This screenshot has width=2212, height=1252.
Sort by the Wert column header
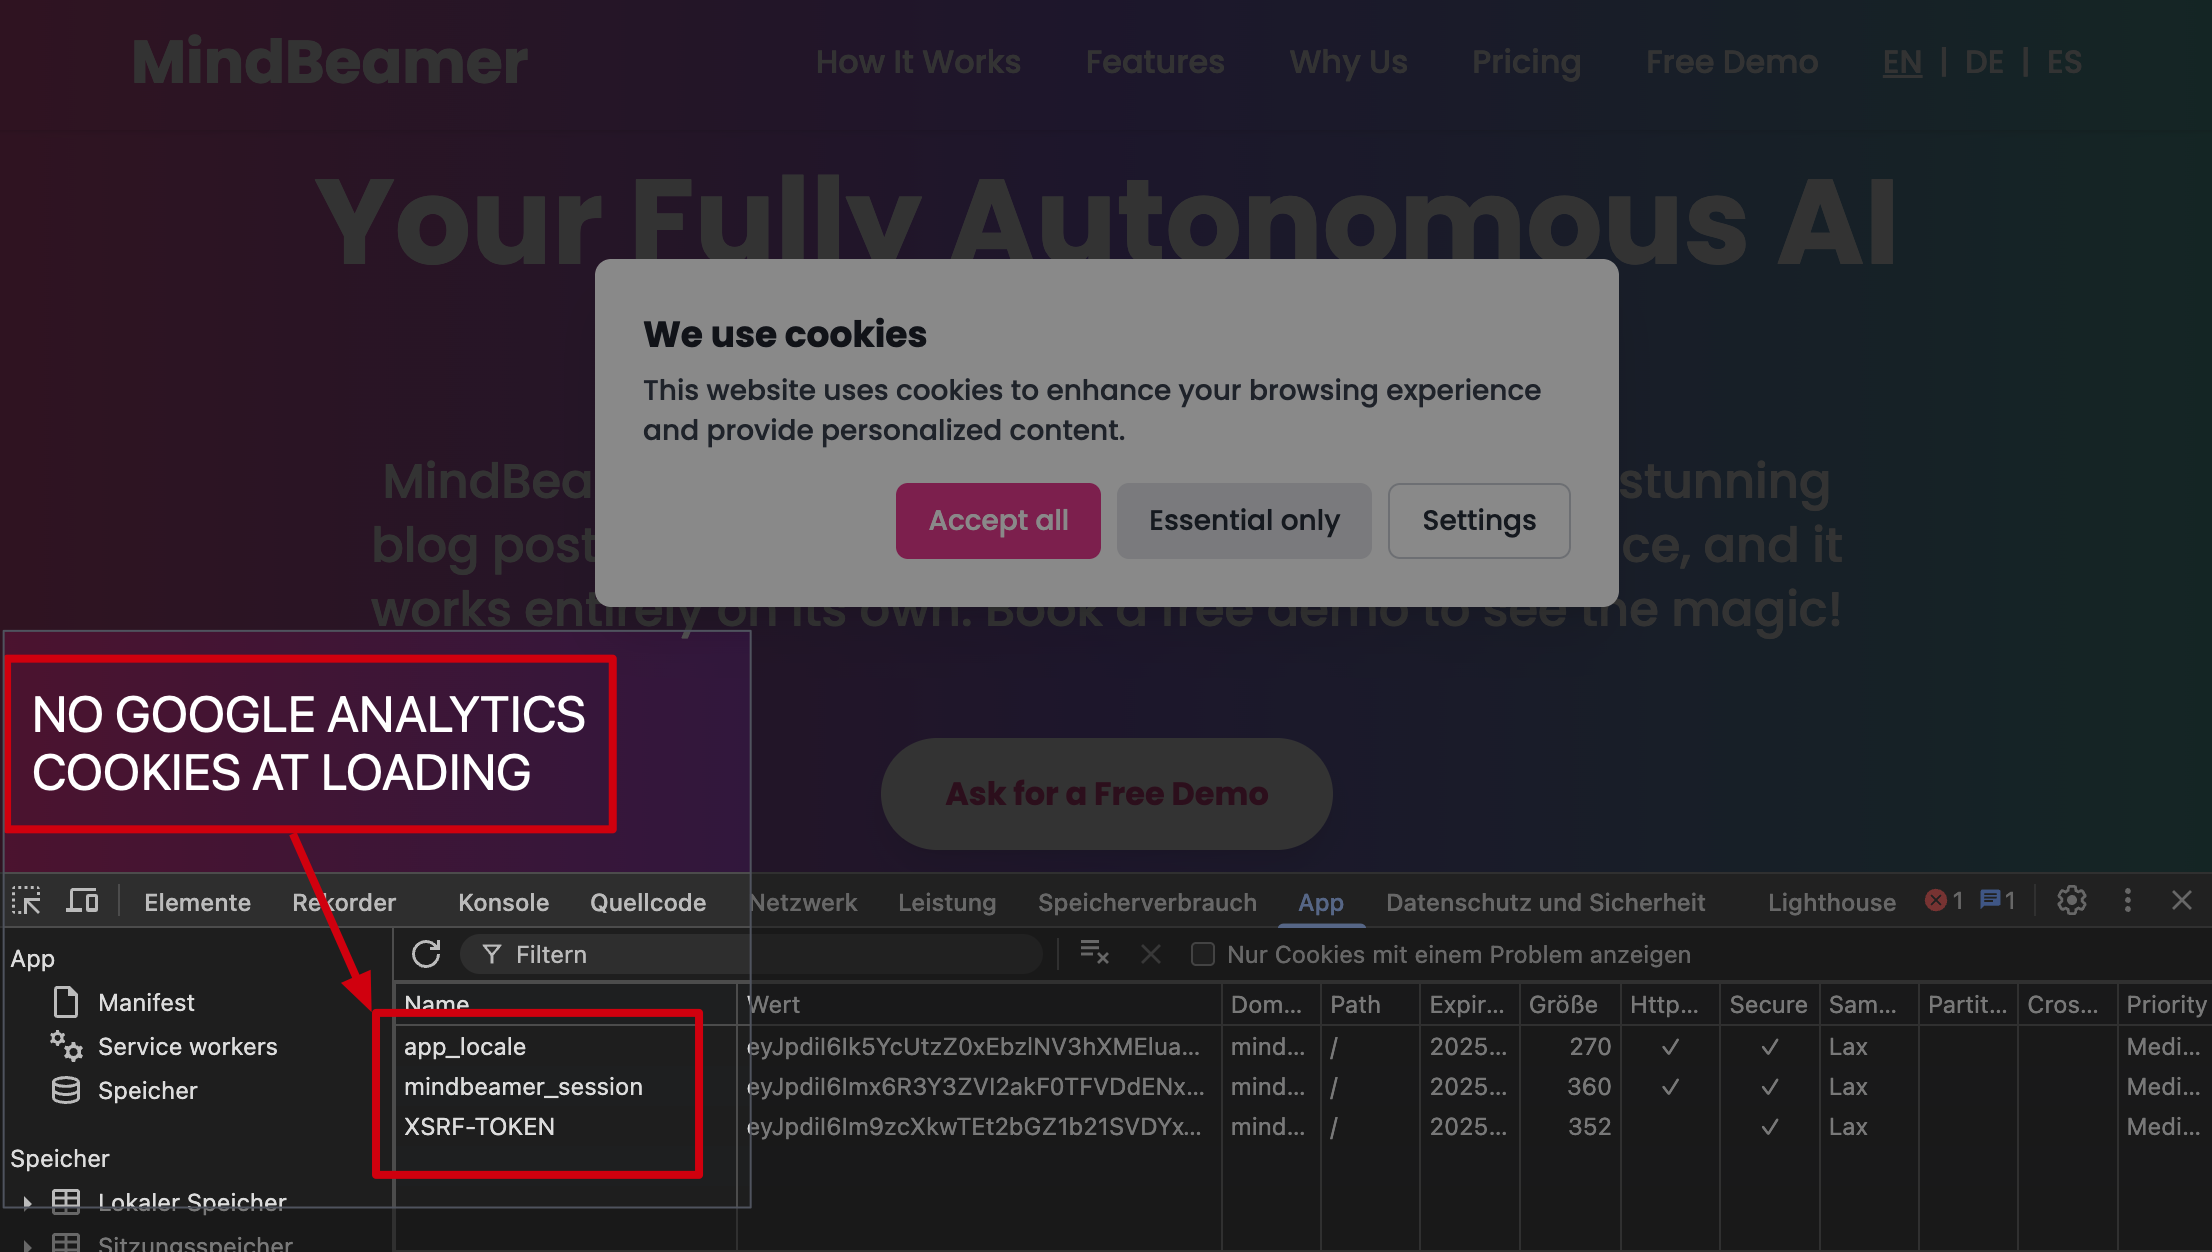(979, 1005)
